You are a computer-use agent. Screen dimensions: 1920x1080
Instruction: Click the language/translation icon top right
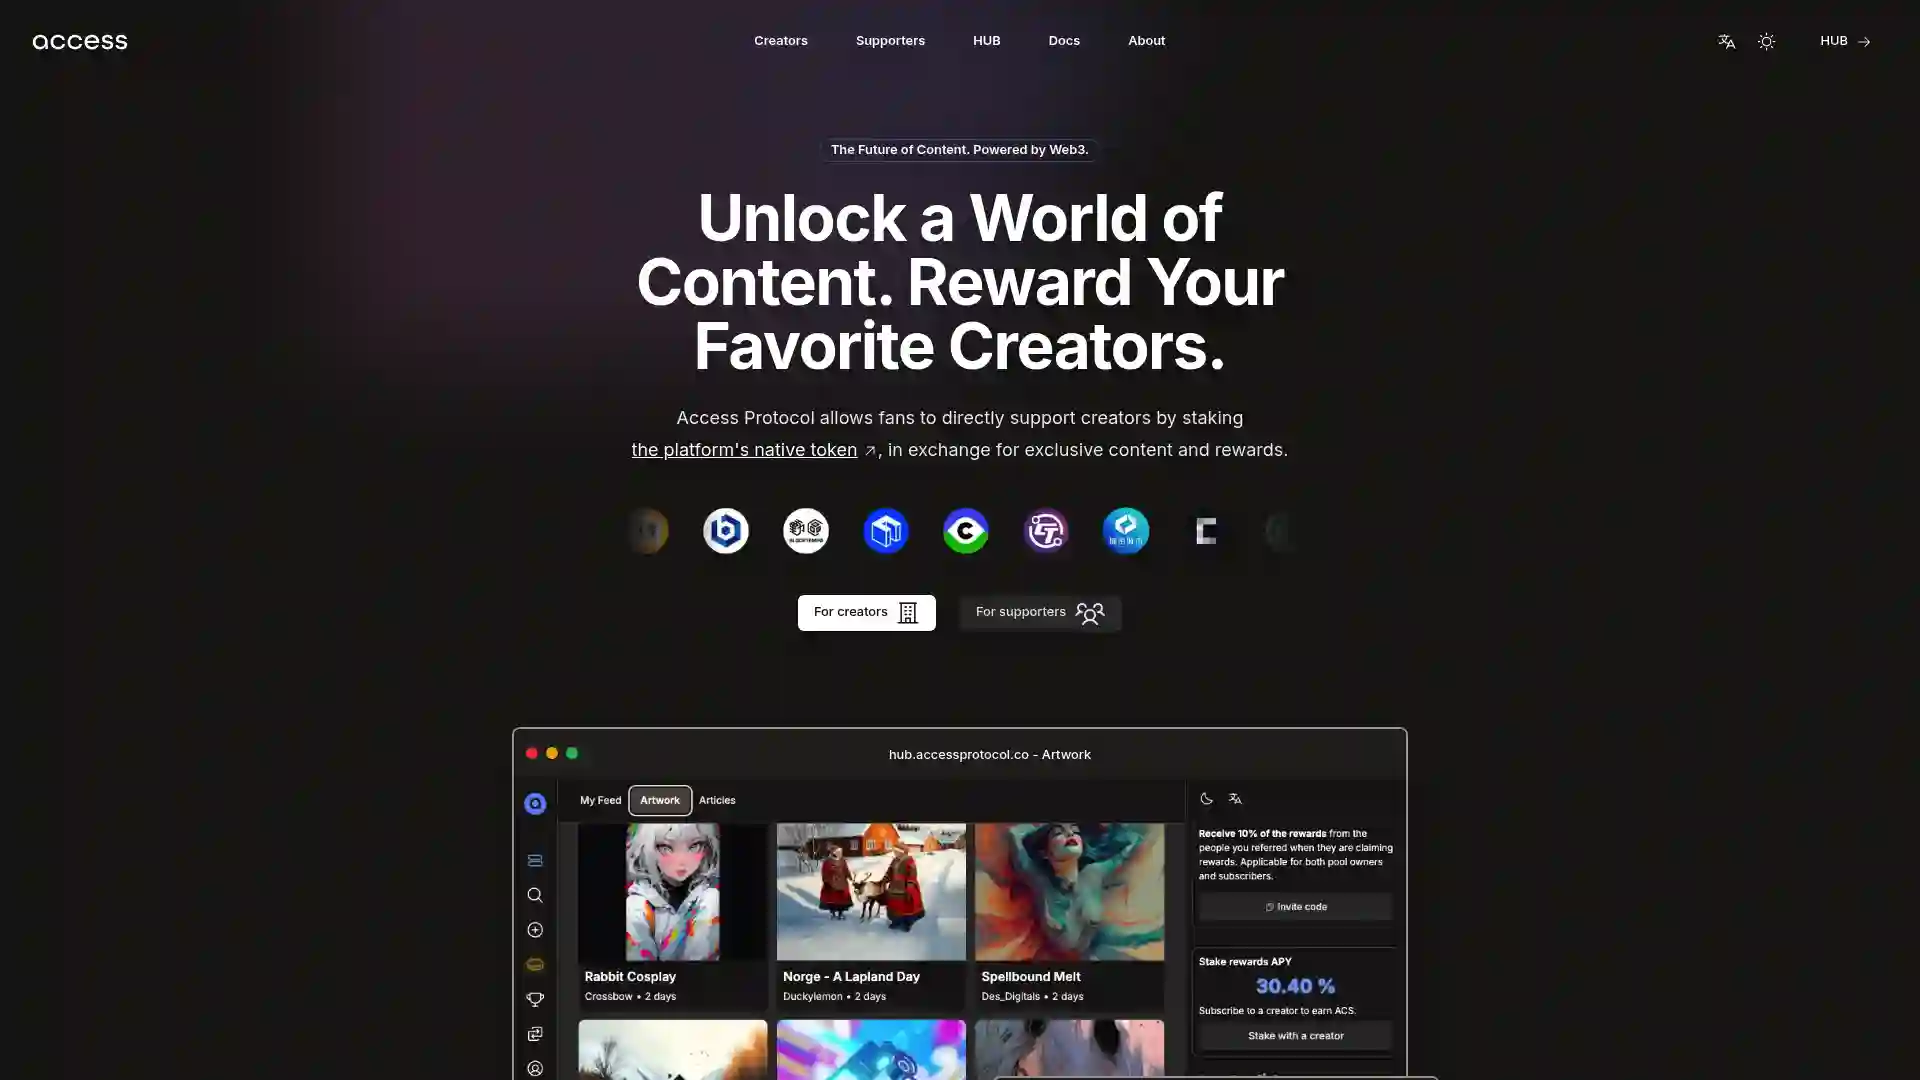[x=1726, y=40]
